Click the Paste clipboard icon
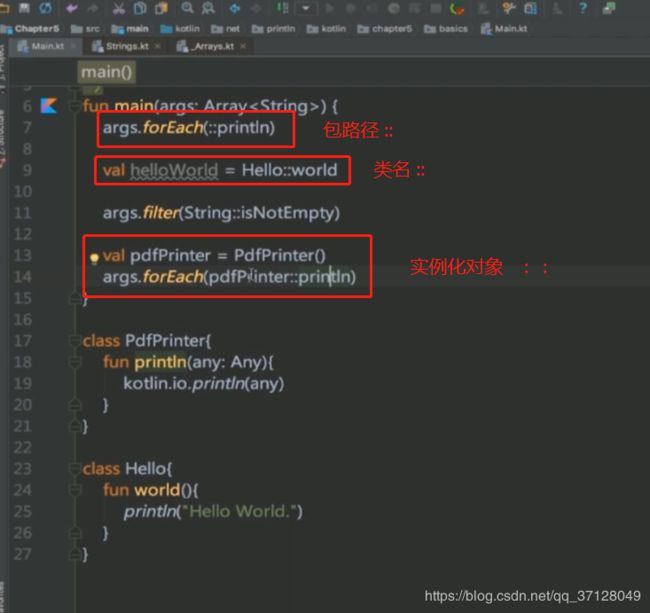Screen dimensions: 650x613 161,8
